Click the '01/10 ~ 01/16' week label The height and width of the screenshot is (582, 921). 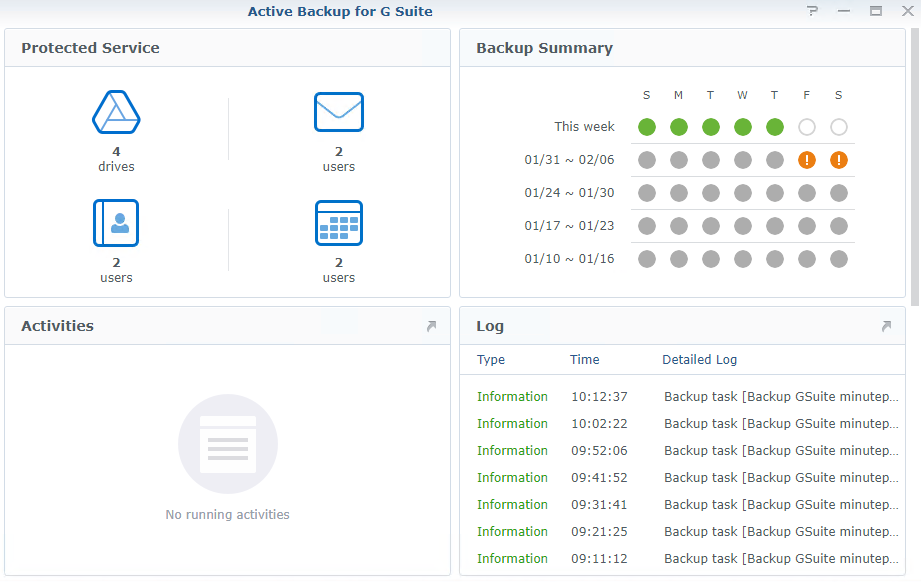569,258
